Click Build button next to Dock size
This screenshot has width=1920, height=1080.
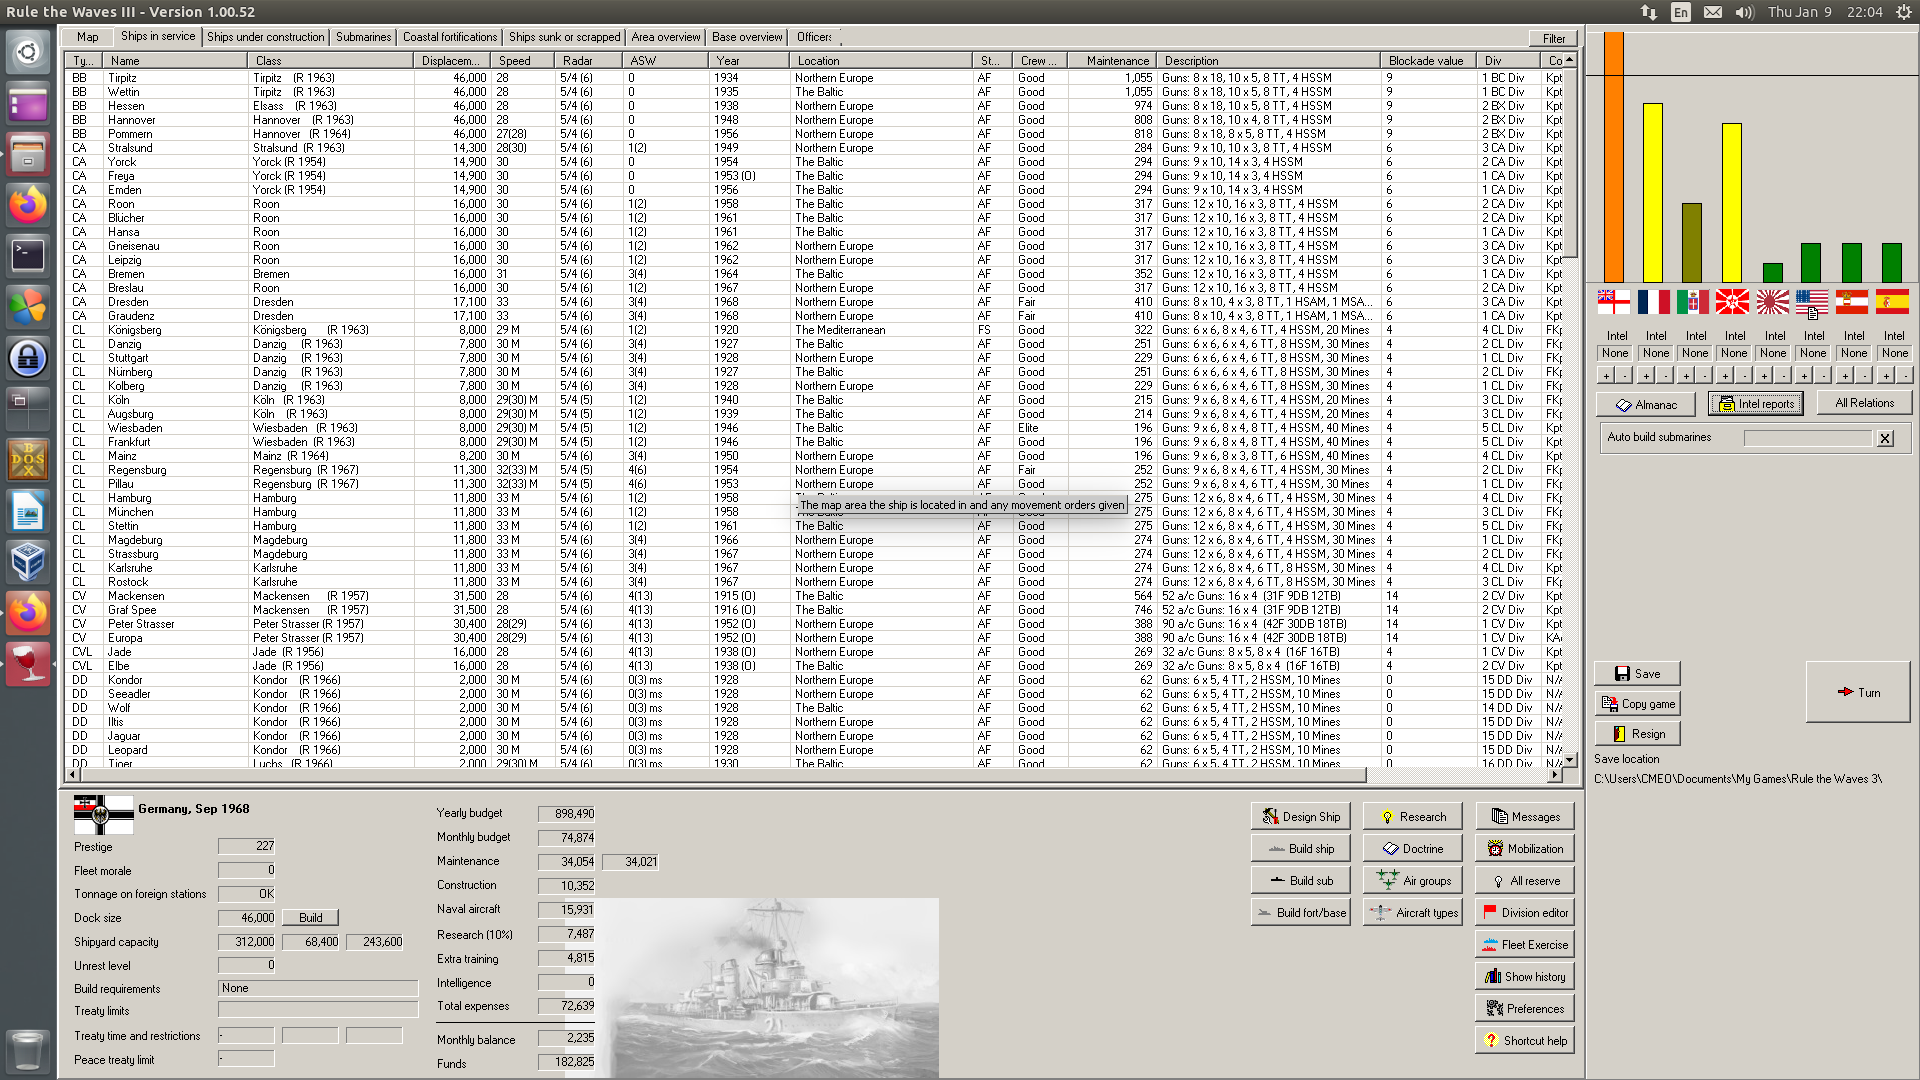coord(310,918)
